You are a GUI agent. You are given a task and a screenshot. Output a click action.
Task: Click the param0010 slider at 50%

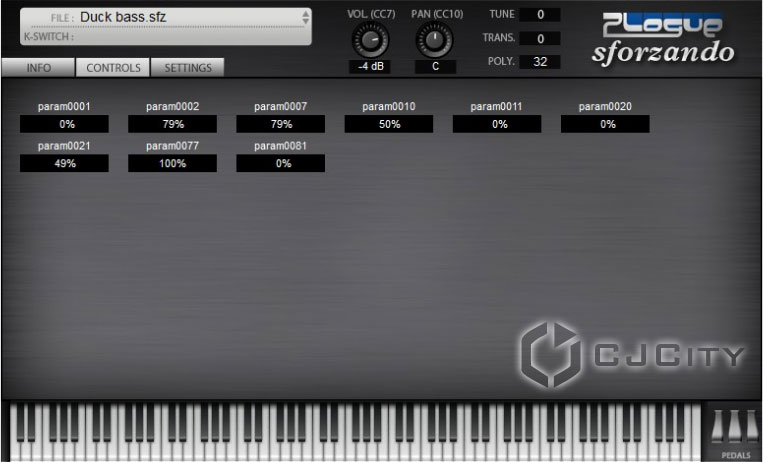click(389, 124)
